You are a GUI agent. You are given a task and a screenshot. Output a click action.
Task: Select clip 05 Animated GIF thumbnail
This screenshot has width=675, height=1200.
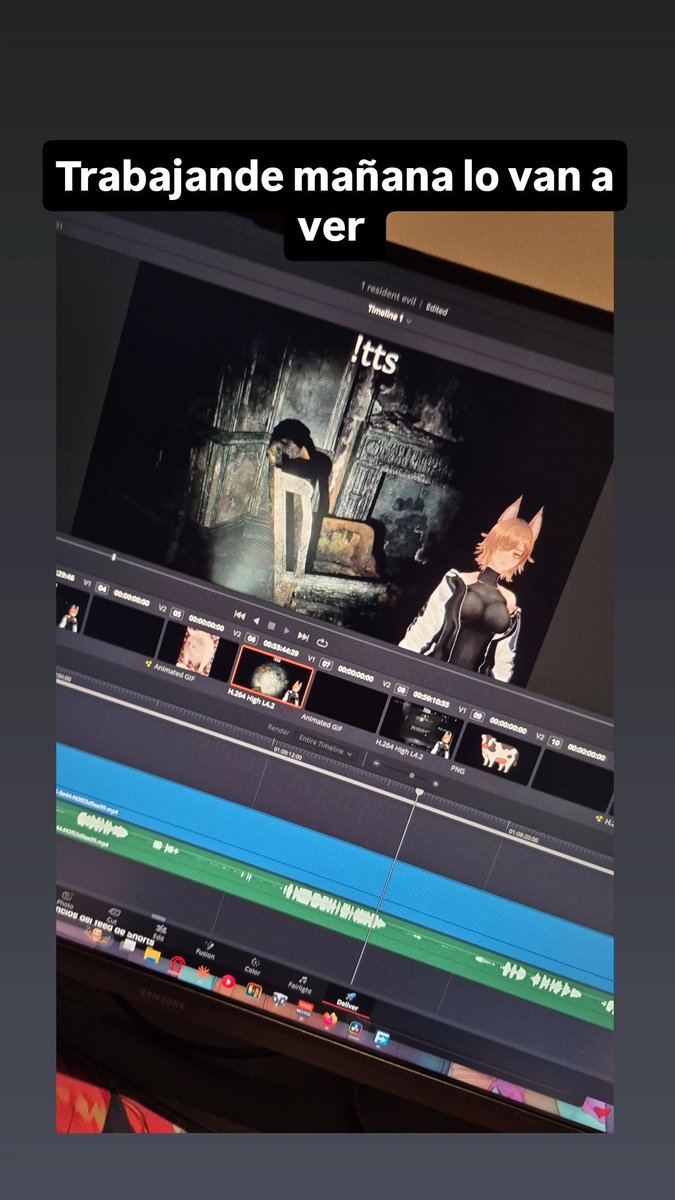197,650
